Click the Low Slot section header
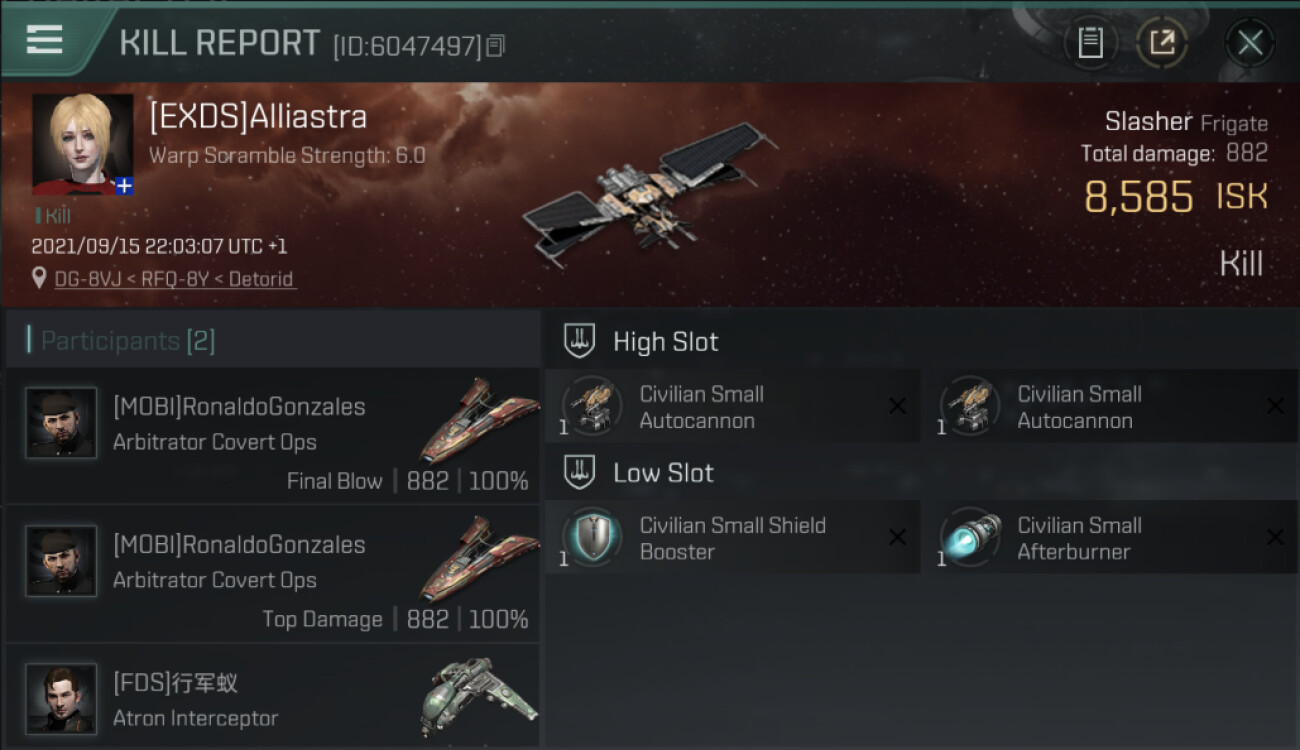This screenshot has width=1300, height=750. [x=663, y=473]
